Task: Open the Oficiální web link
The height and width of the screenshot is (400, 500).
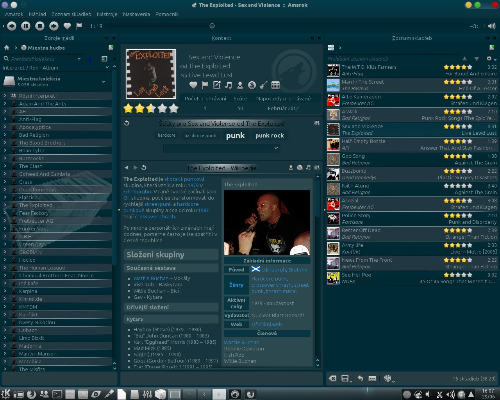Action: point(267,324)
